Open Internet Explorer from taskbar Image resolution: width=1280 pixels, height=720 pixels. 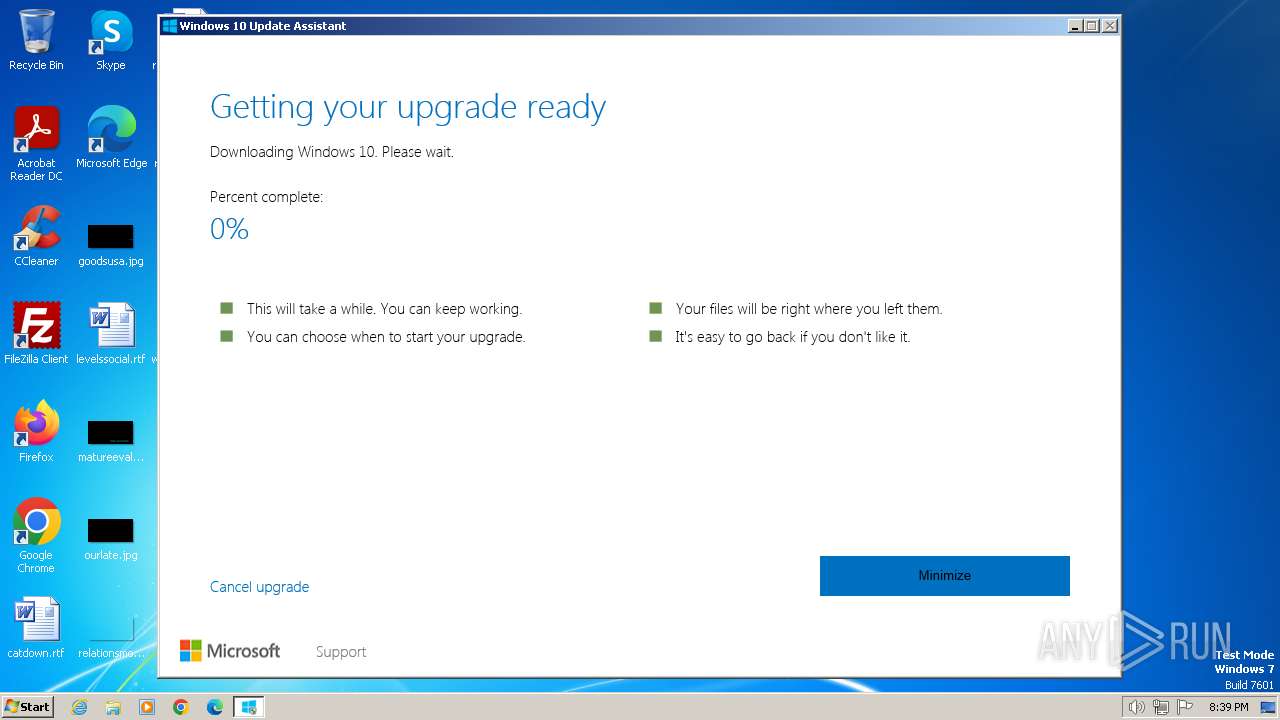(x=79, y=707)
